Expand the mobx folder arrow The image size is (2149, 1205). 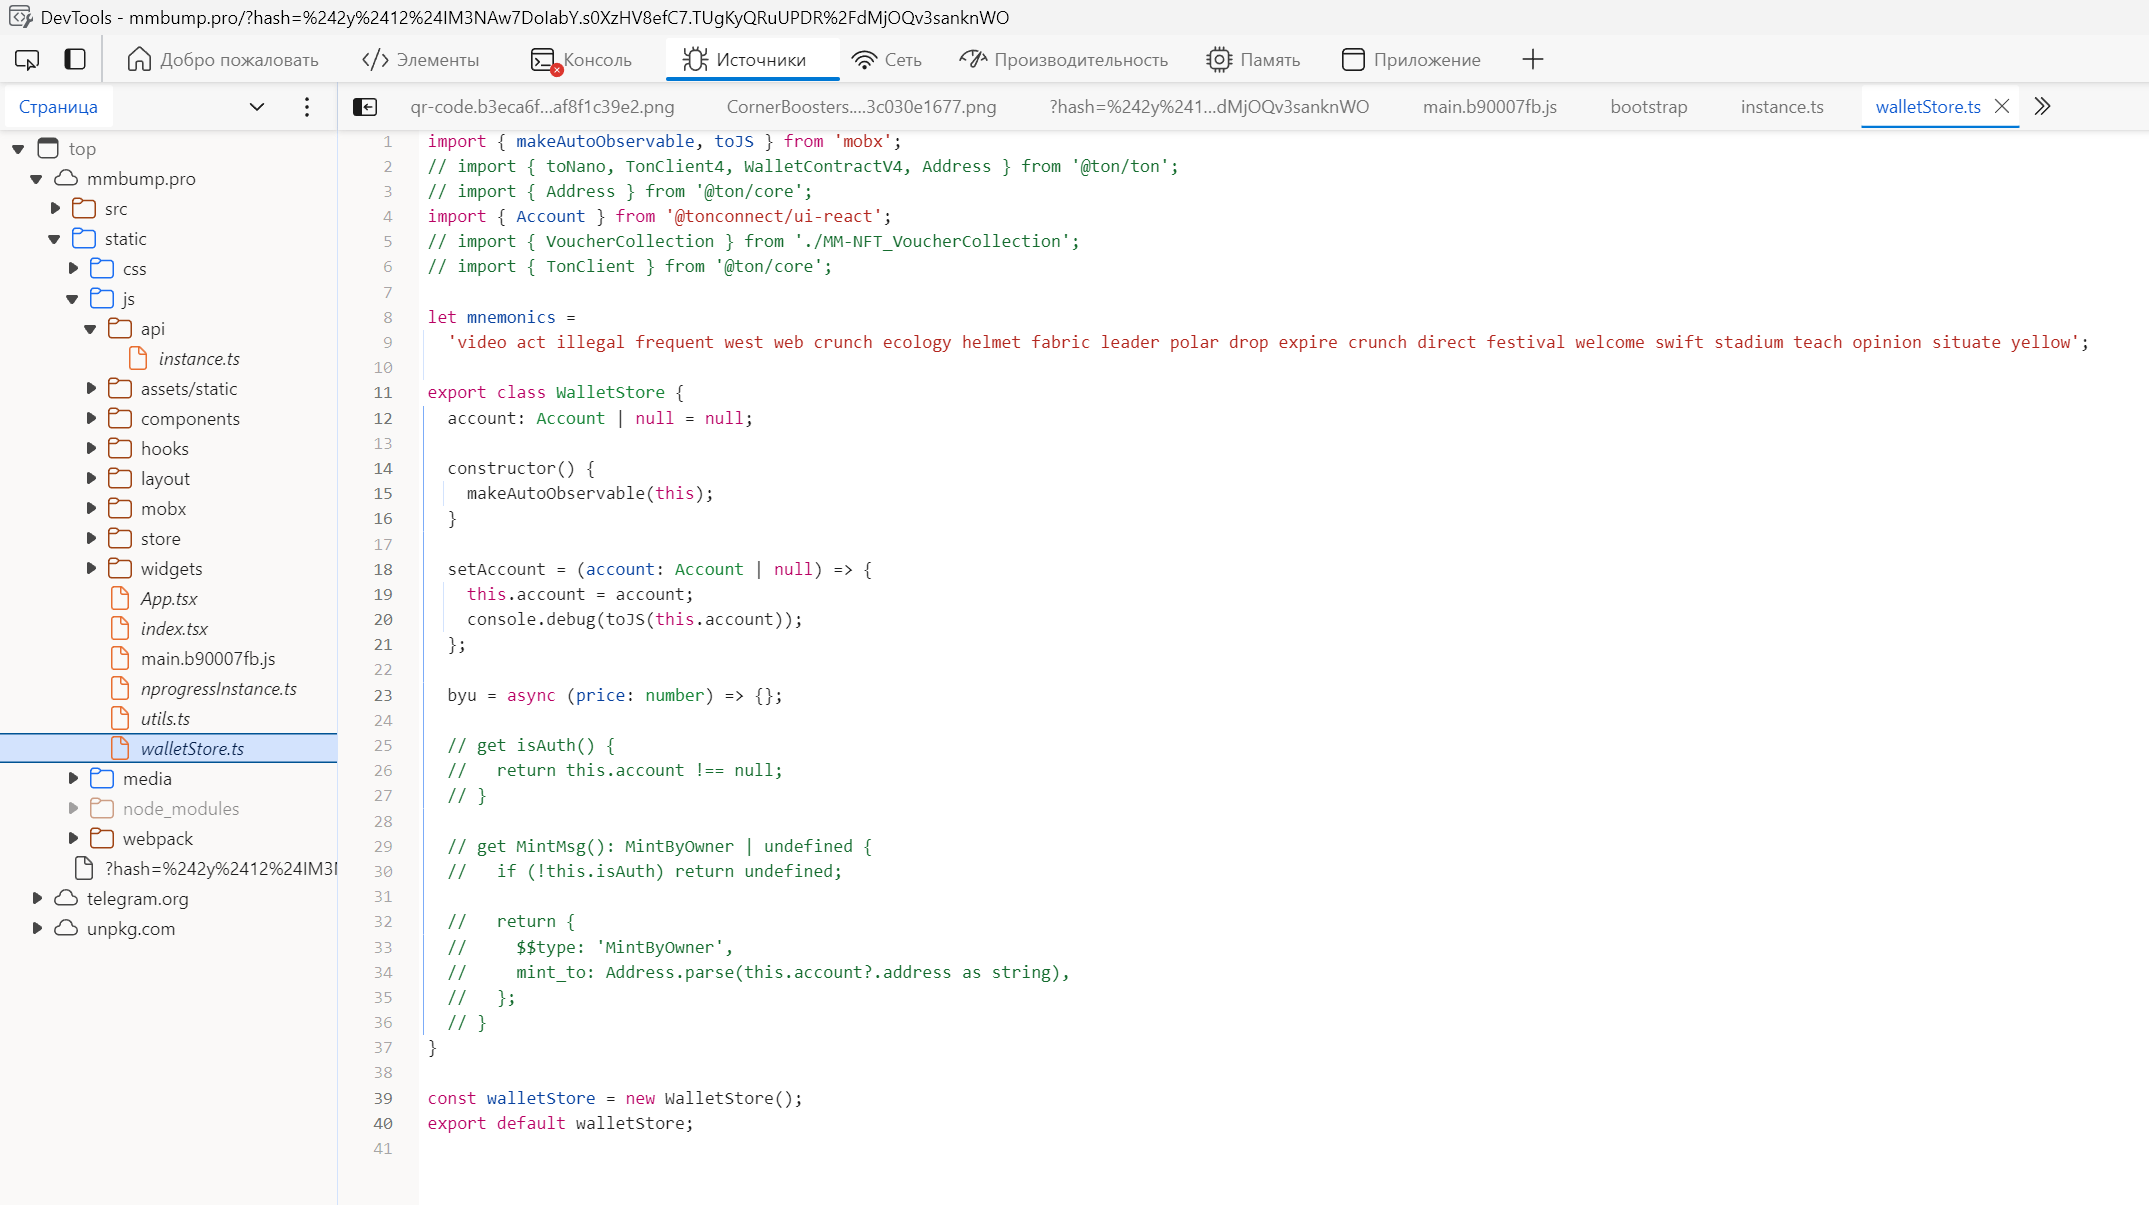91,509
